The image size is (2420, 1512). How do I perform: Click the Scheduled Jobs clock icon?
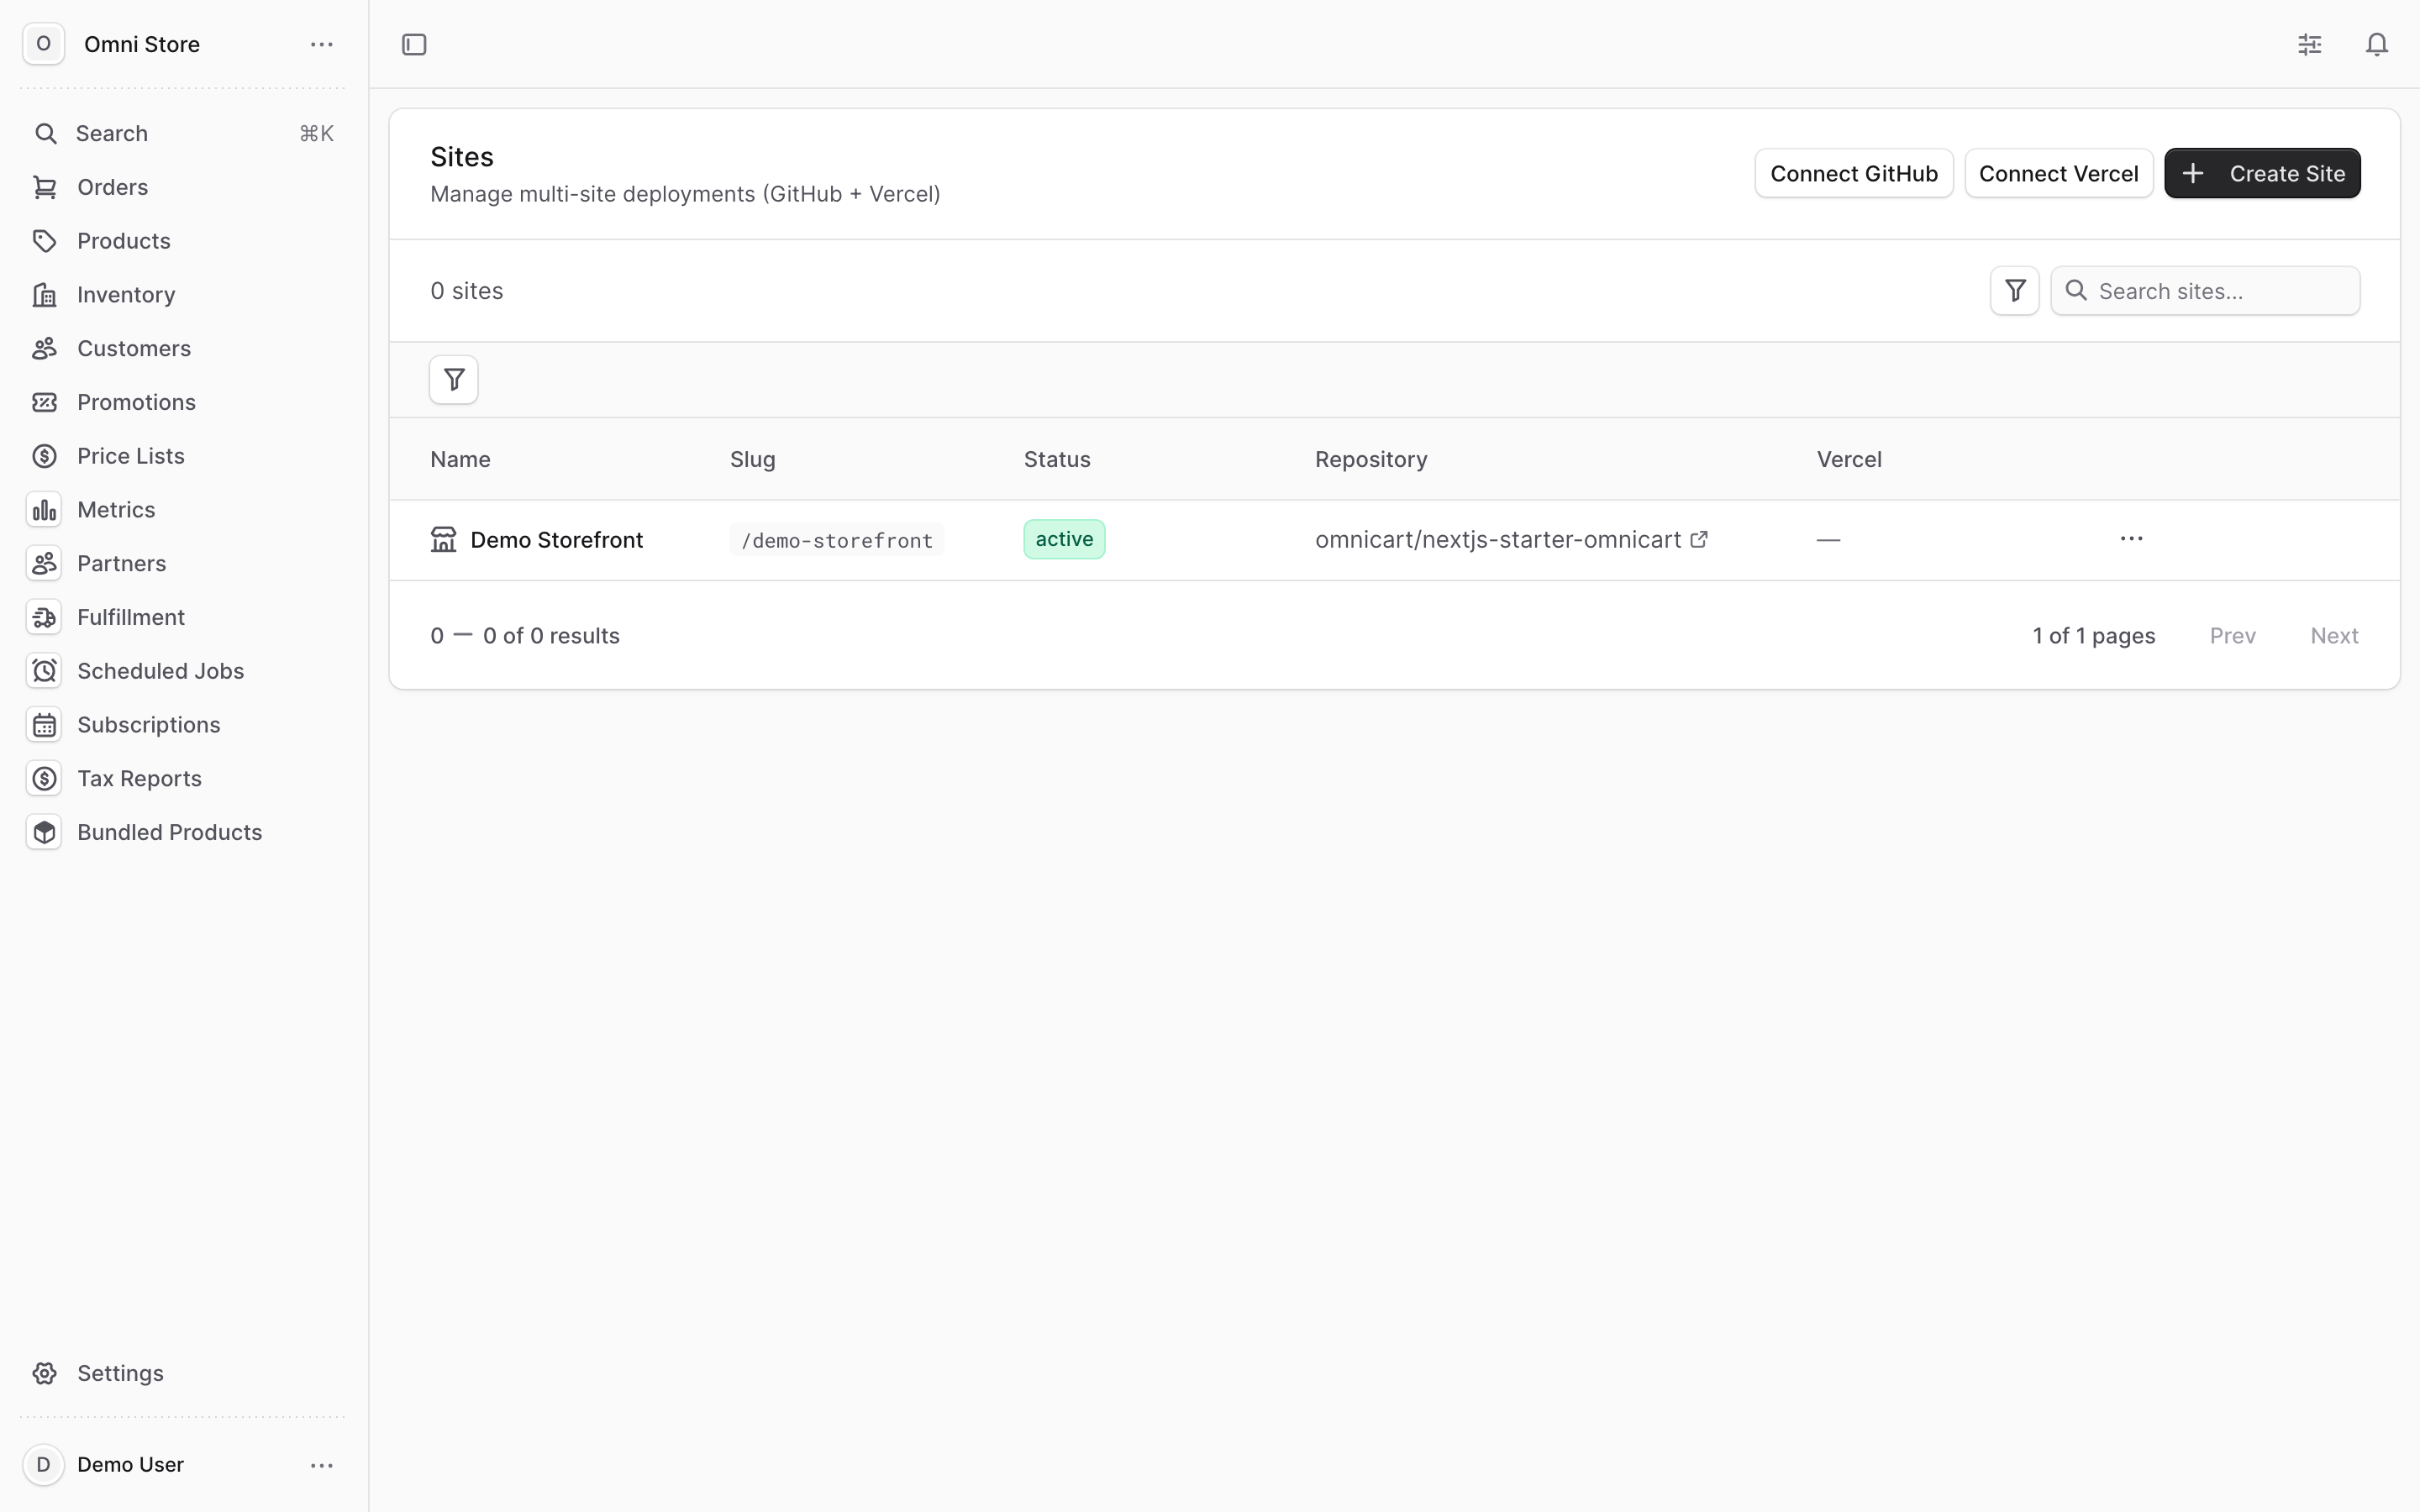point(44,671)
